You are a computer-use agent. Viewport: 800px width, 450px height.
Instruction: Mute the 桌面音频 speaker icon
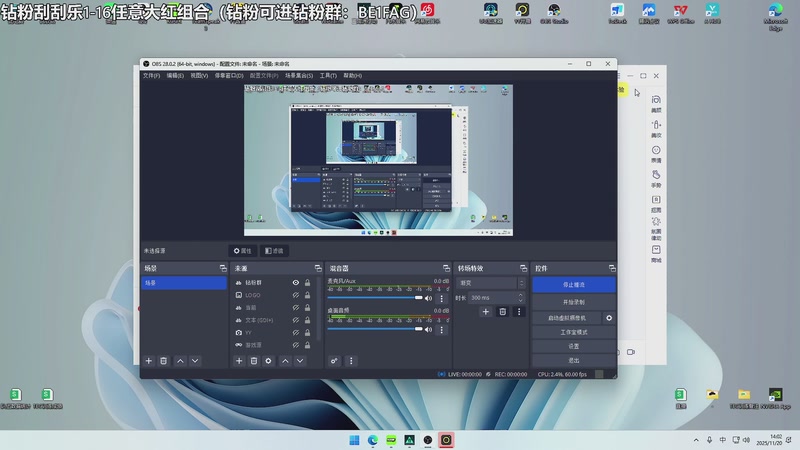pos(429,330)
